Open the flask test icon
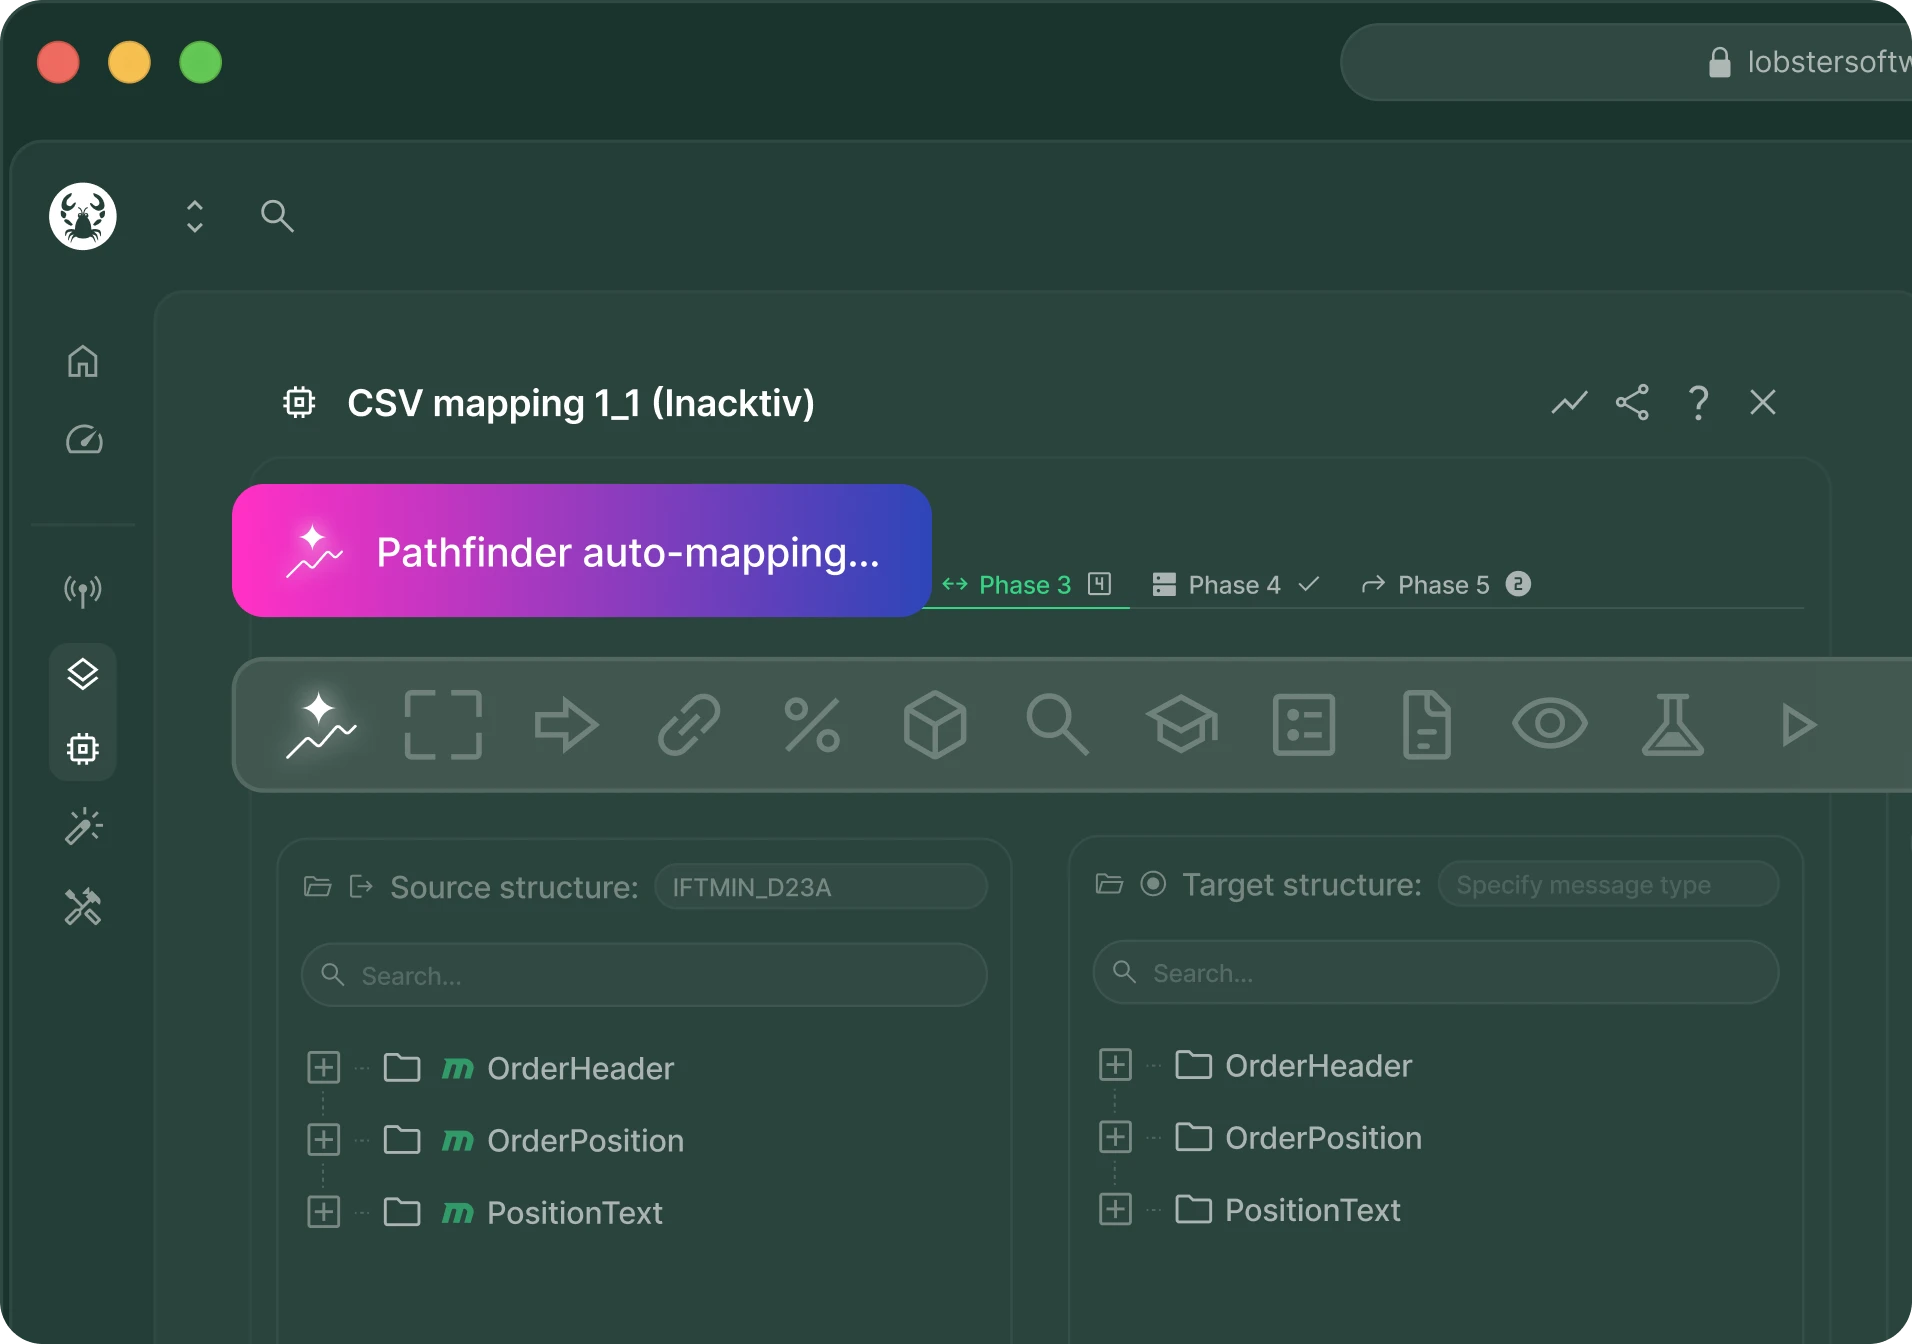 pyautogui.click(x=1672, y=724)
